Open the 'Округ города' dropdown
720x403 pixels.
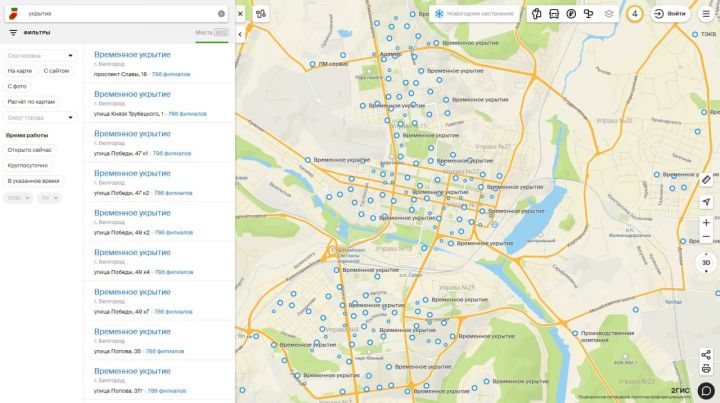40,118
